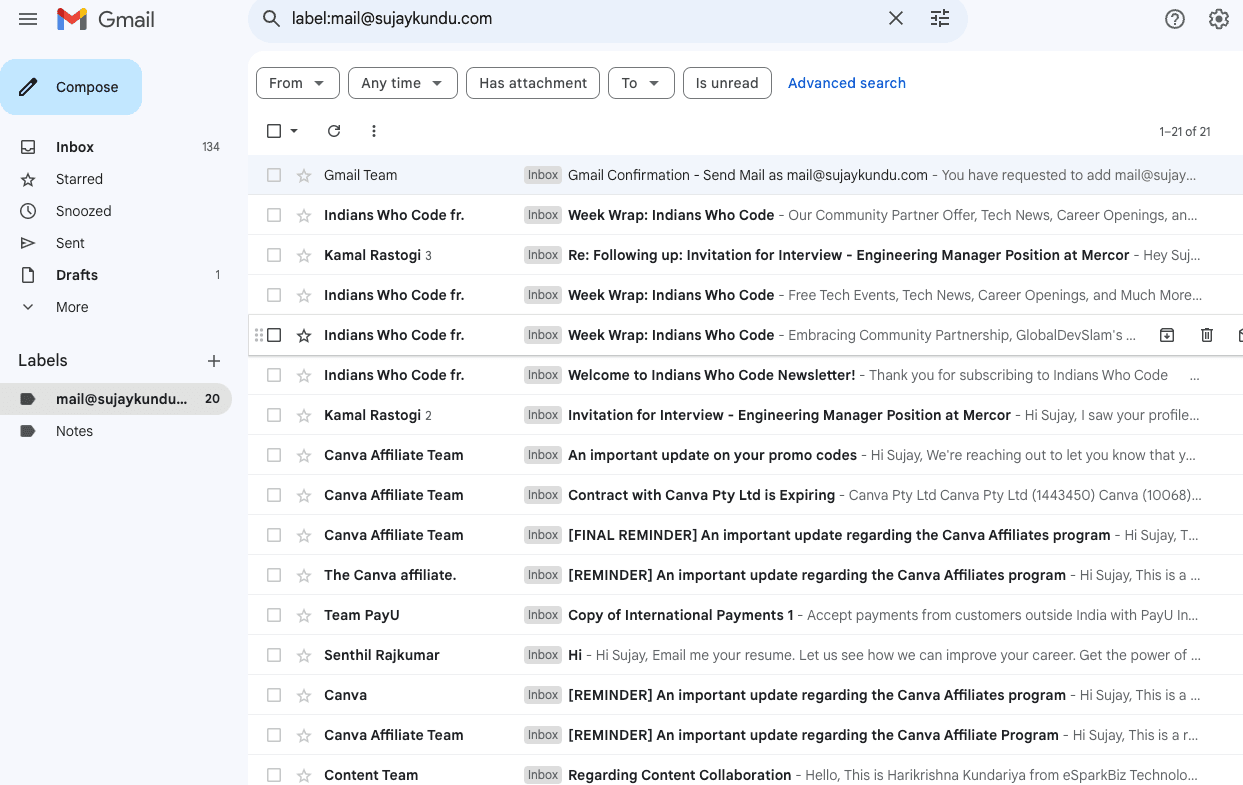Check the checkbox for Kamal Rastogi's email

click(x=273, y=254)
